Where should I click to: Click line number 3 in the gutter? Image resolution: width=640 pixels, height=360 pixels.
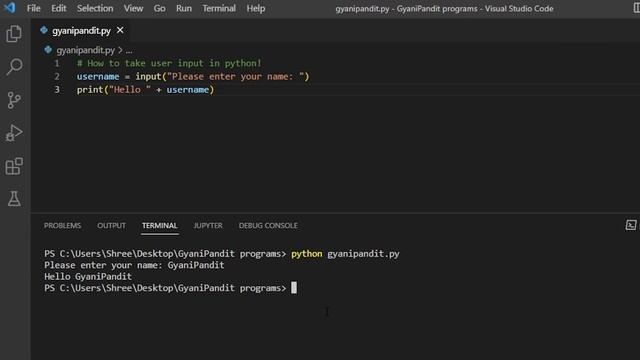pos(57,89)
